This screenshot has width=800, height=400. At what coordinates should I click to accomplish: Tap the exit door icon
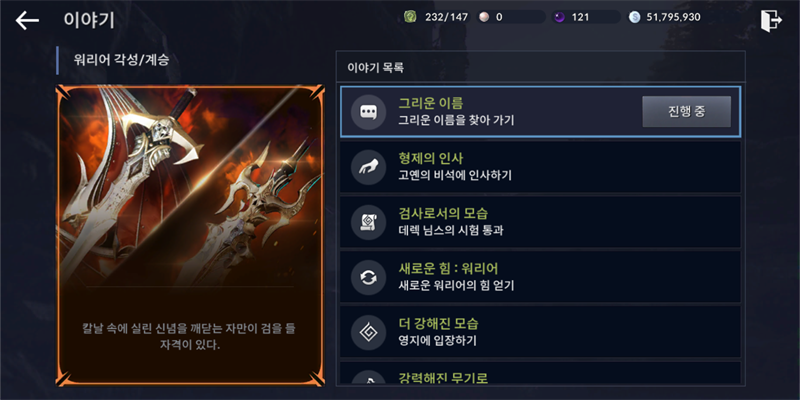click(x=770, y=21)
